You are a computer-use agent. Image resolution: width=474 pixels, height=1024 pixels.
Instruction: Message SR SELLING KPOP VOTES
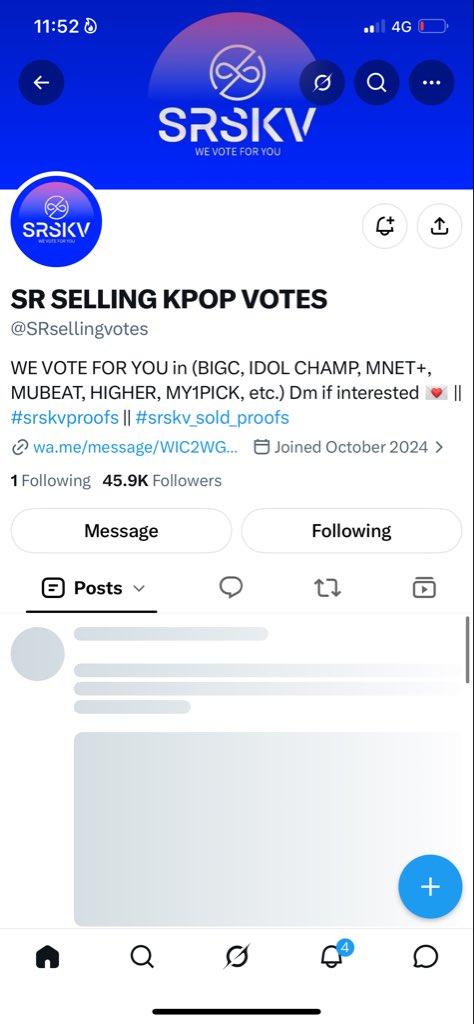click(121, 531)
